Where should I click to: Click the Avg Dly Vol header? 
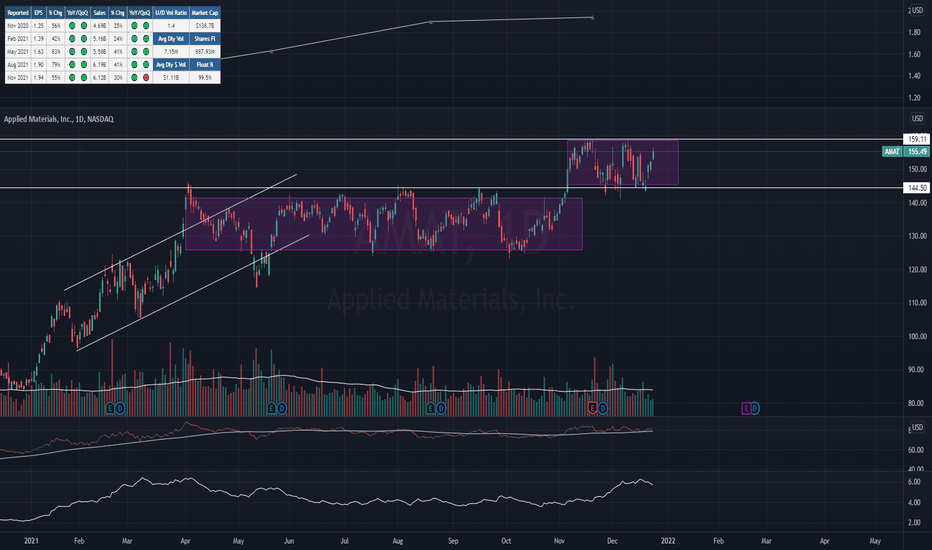[171, 39]
